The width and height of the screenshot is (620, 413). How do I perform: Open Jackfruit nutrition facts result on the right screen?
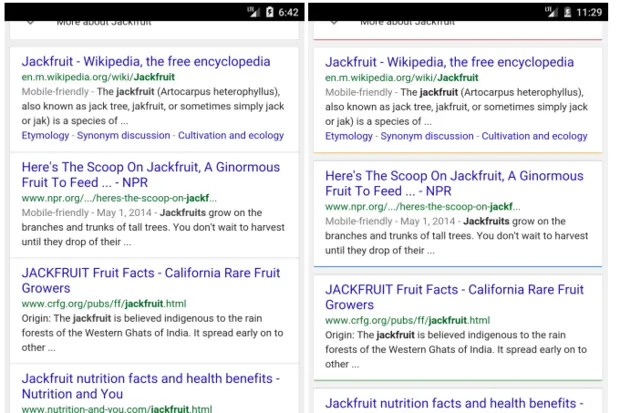click(x=454, y=404)
